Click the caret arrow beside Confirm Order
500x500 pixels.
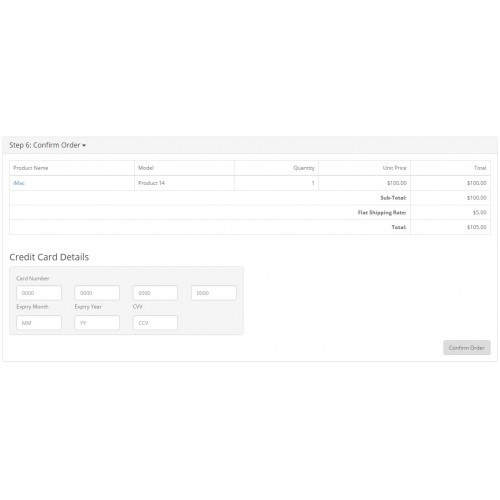84,146
